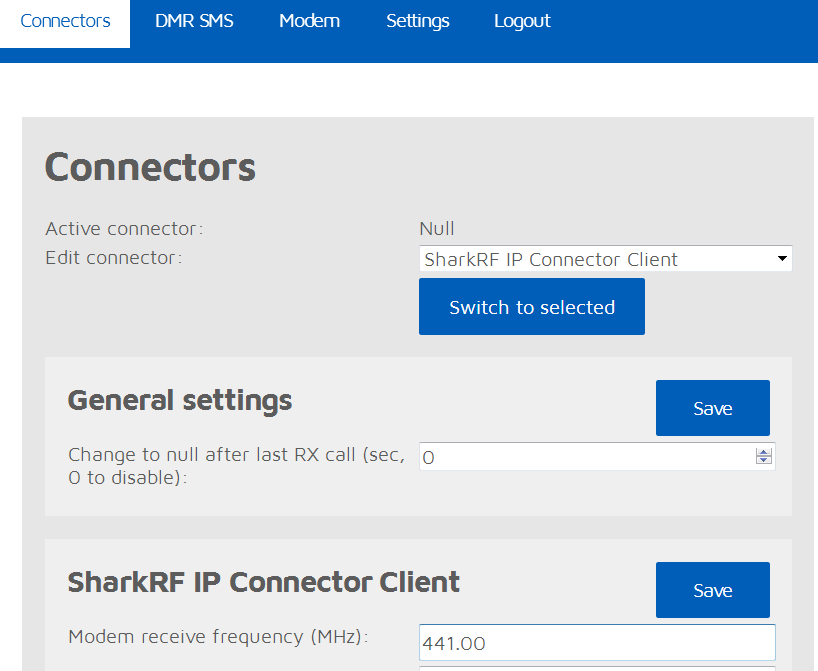
Task: Click the General settings heading
Action: point(180,401)
